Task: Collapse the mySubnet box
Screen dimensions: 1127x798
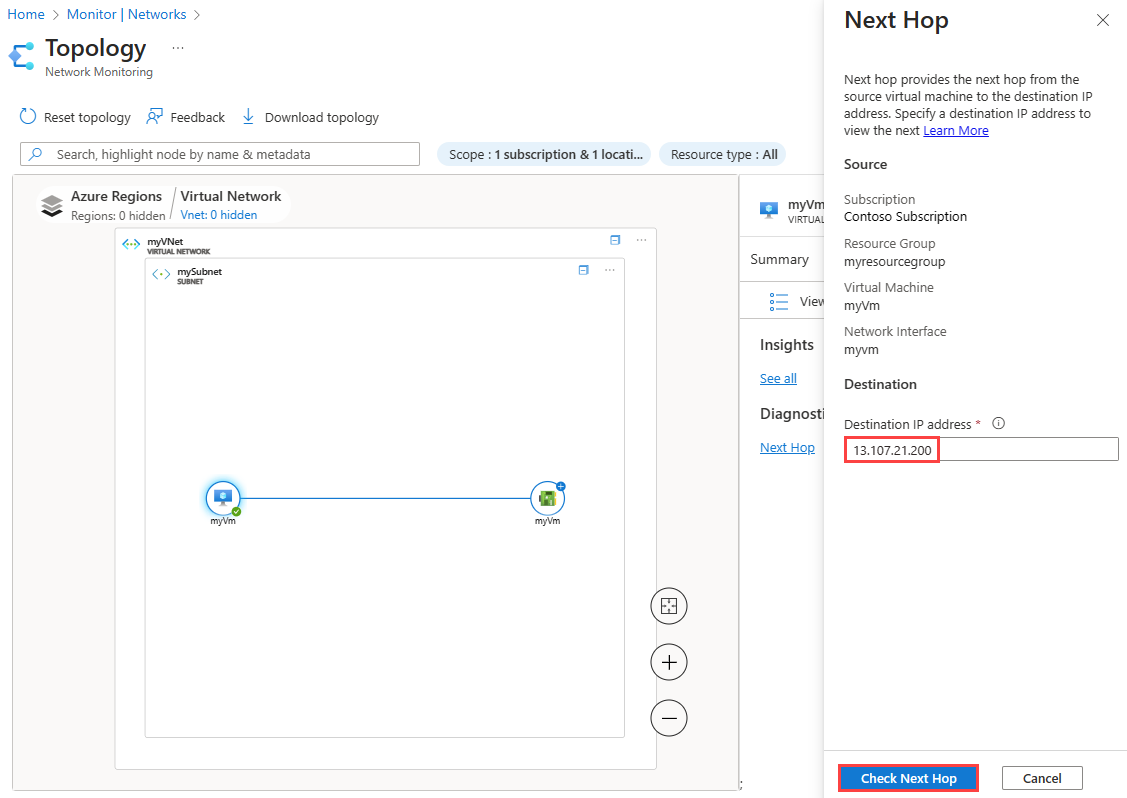Action: (584, 270)
